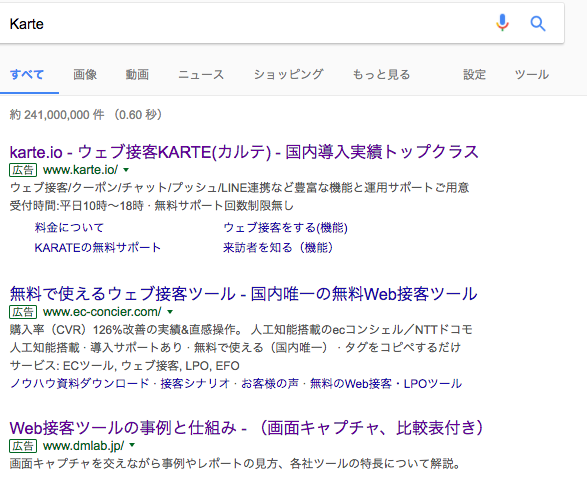This screenshot has height=493, width=587.
Task: Click the 広告 badge beside www.karte.io/
Action: (x=23, y=170)
